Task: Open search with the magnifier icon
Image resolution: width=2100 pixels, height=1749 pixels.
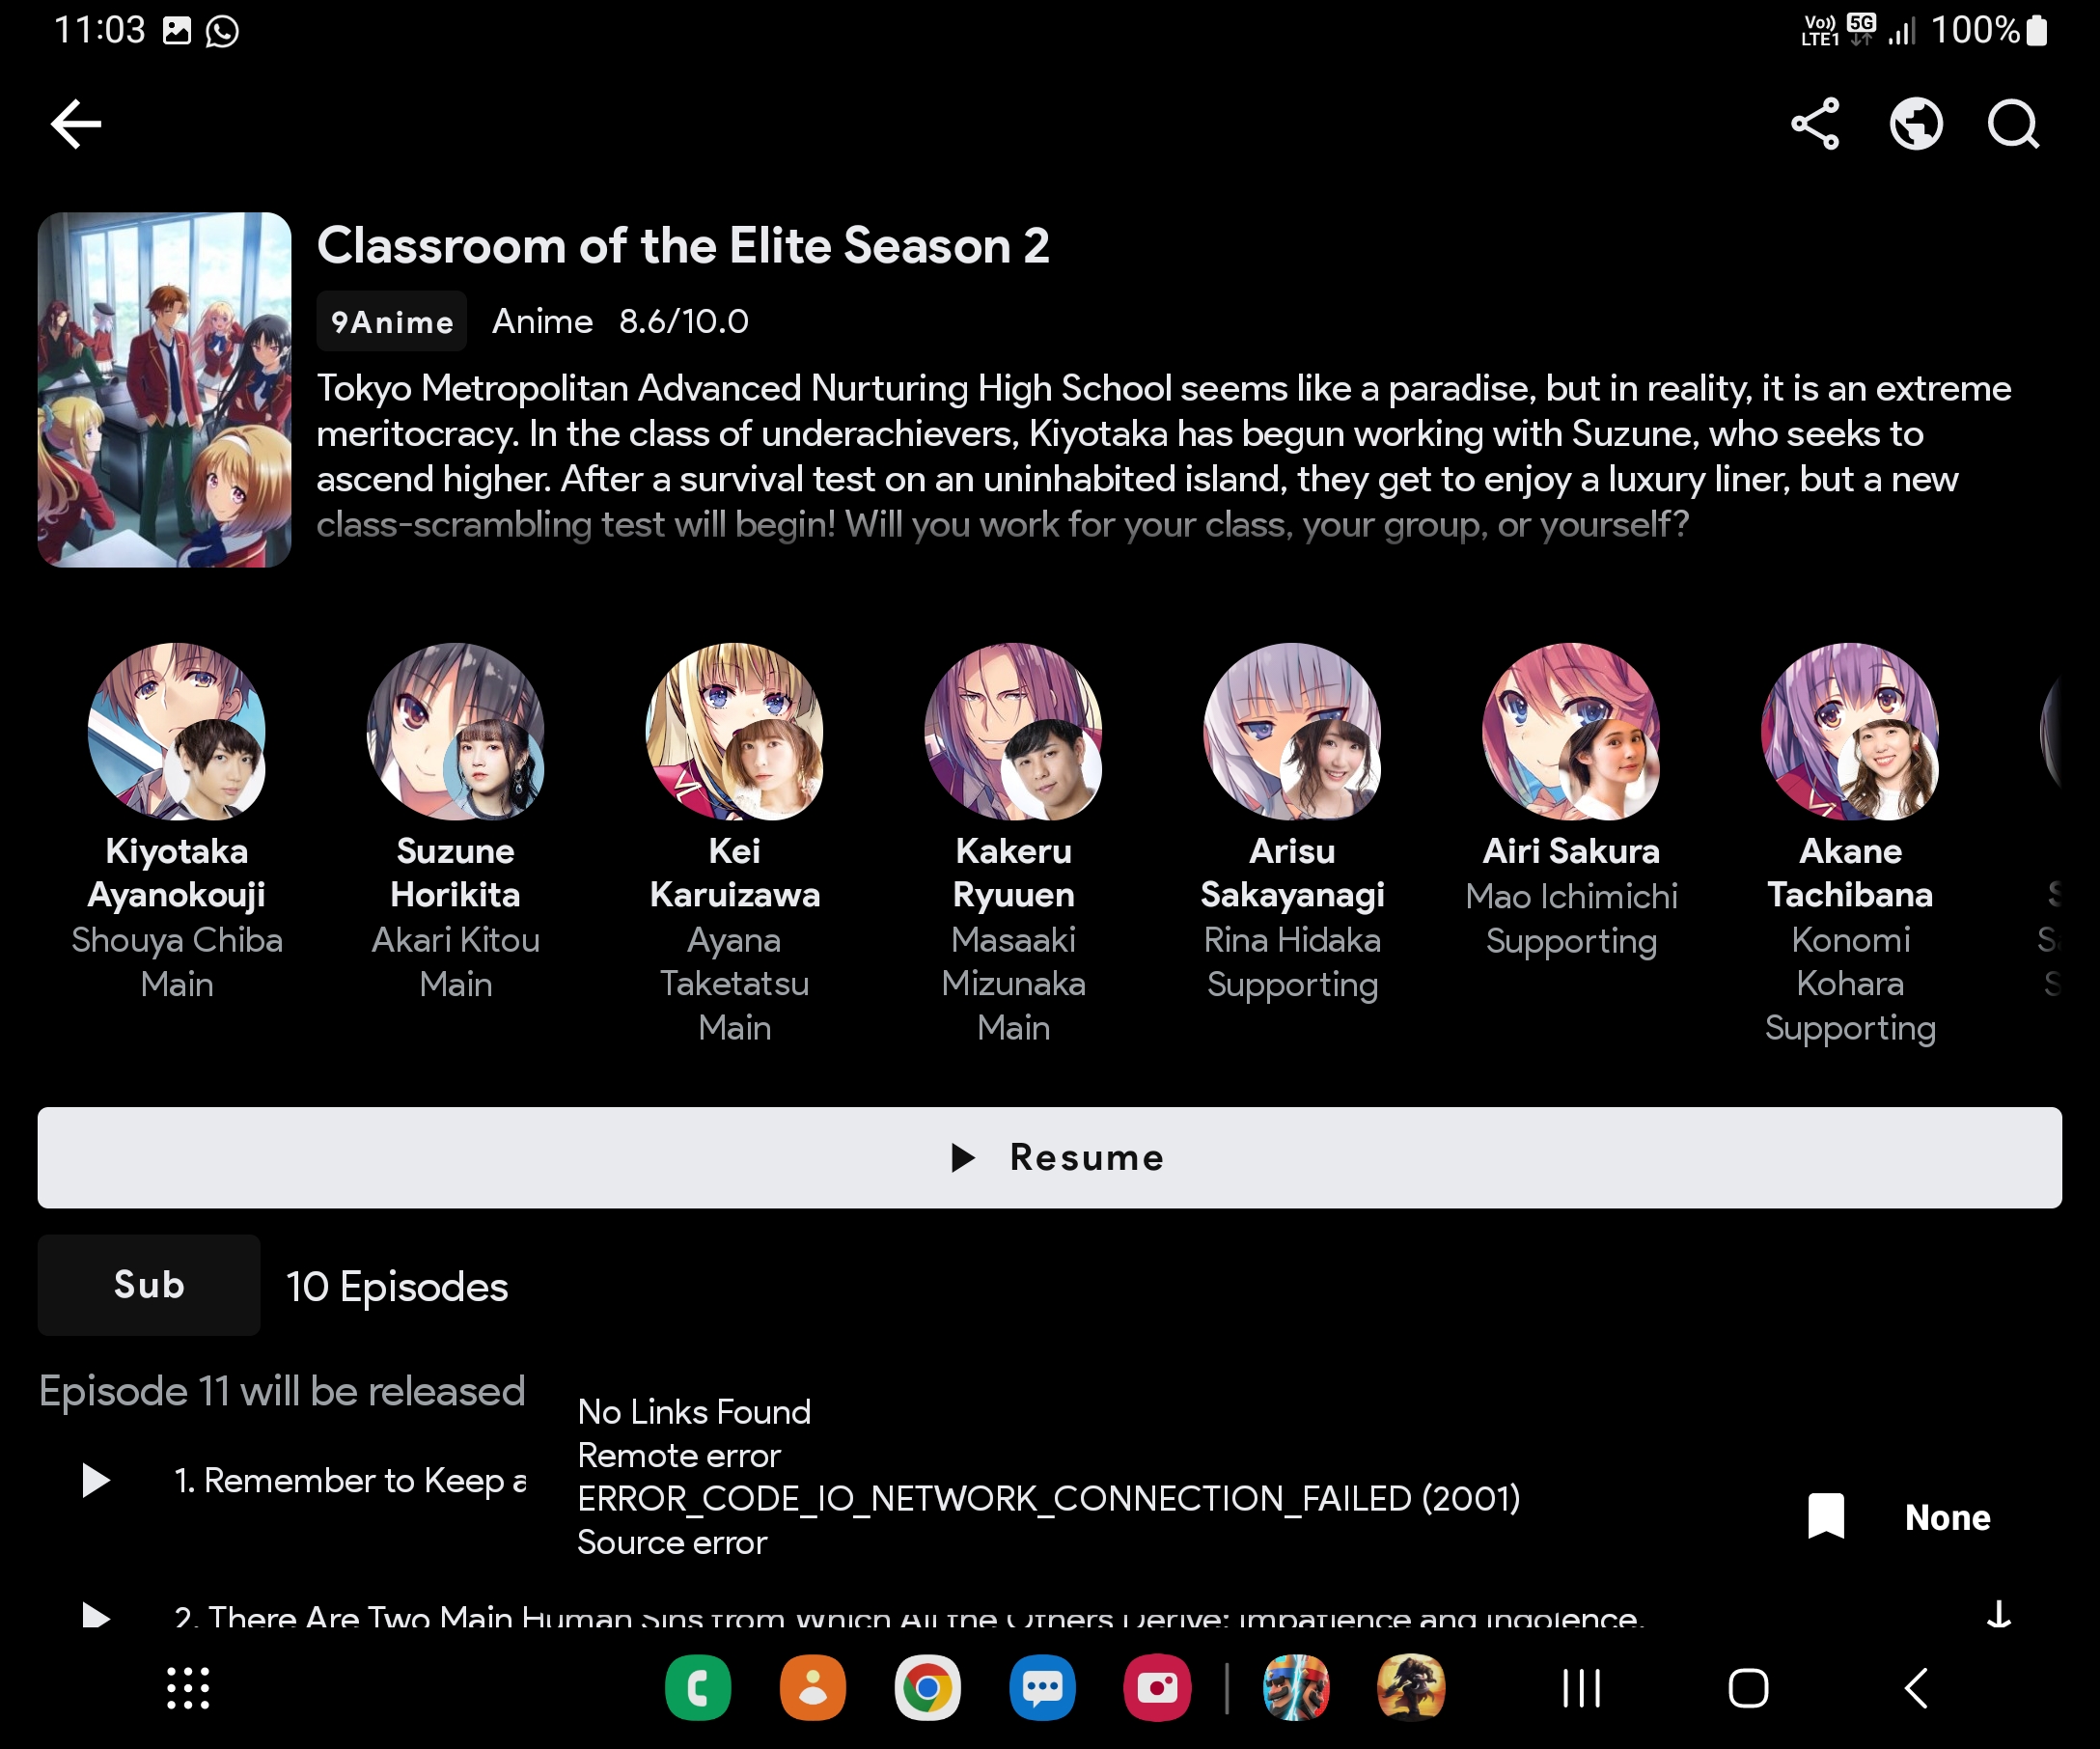Action: tap(2013, 123)
